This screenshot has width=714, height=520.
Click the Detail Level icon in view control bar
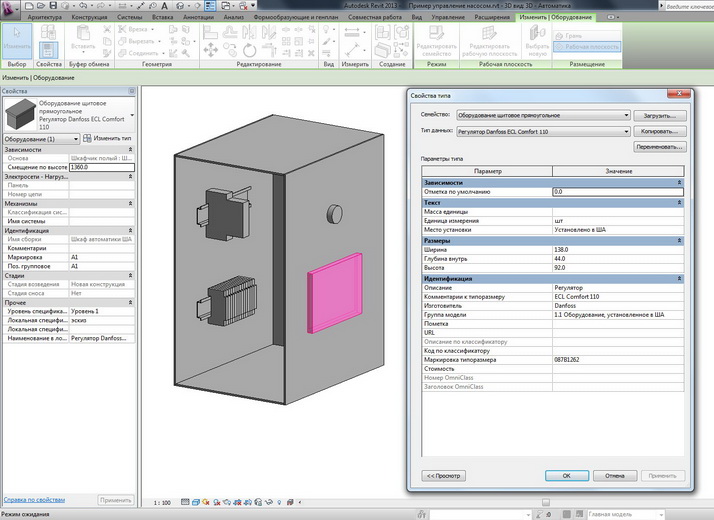pos(185,502)
